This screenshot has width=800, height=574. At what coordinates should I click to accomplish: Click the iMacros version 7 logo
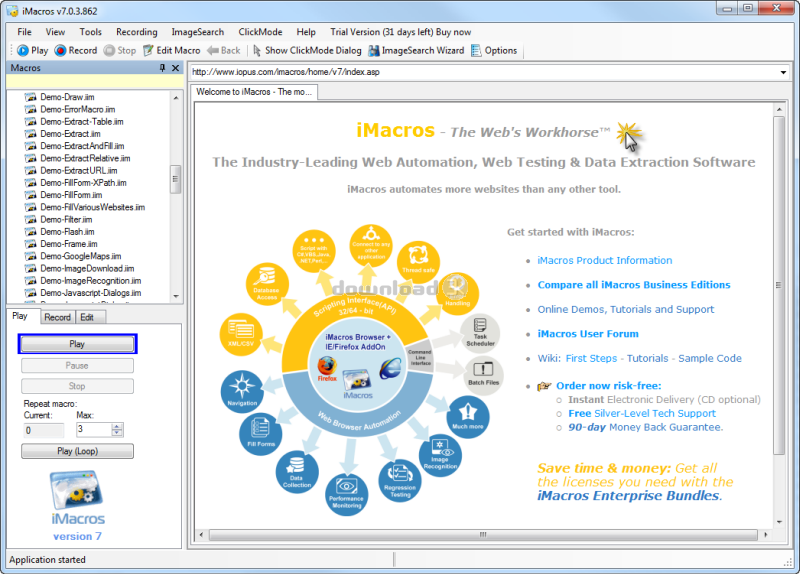point(77,506)
